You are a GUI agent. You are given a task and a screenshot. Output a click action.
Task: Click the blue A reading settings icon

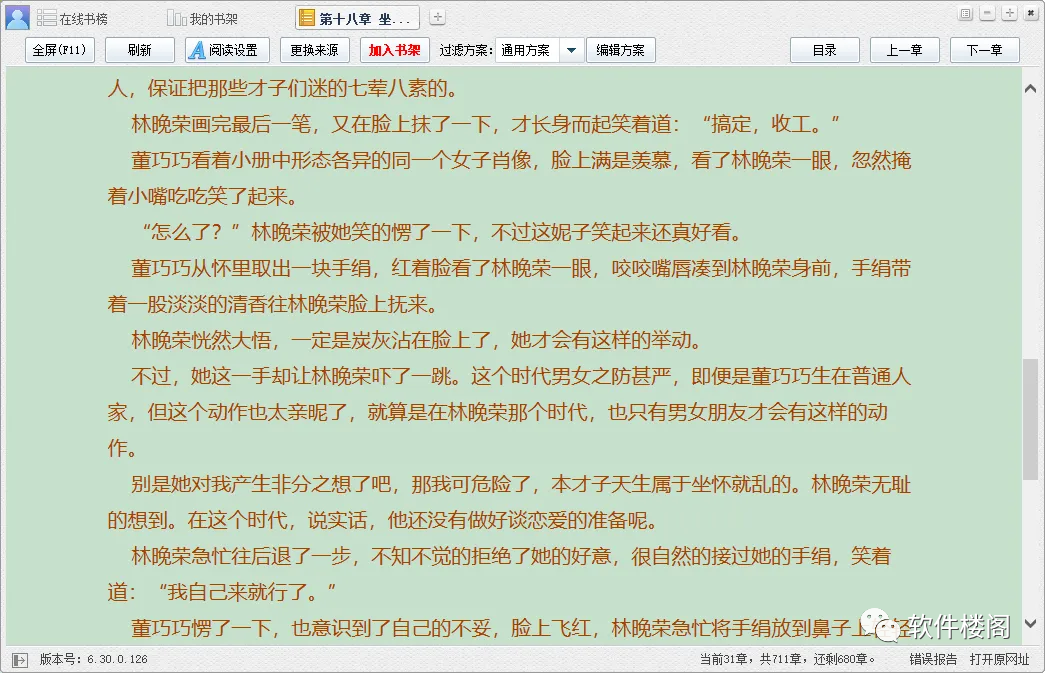coord(196,49)
